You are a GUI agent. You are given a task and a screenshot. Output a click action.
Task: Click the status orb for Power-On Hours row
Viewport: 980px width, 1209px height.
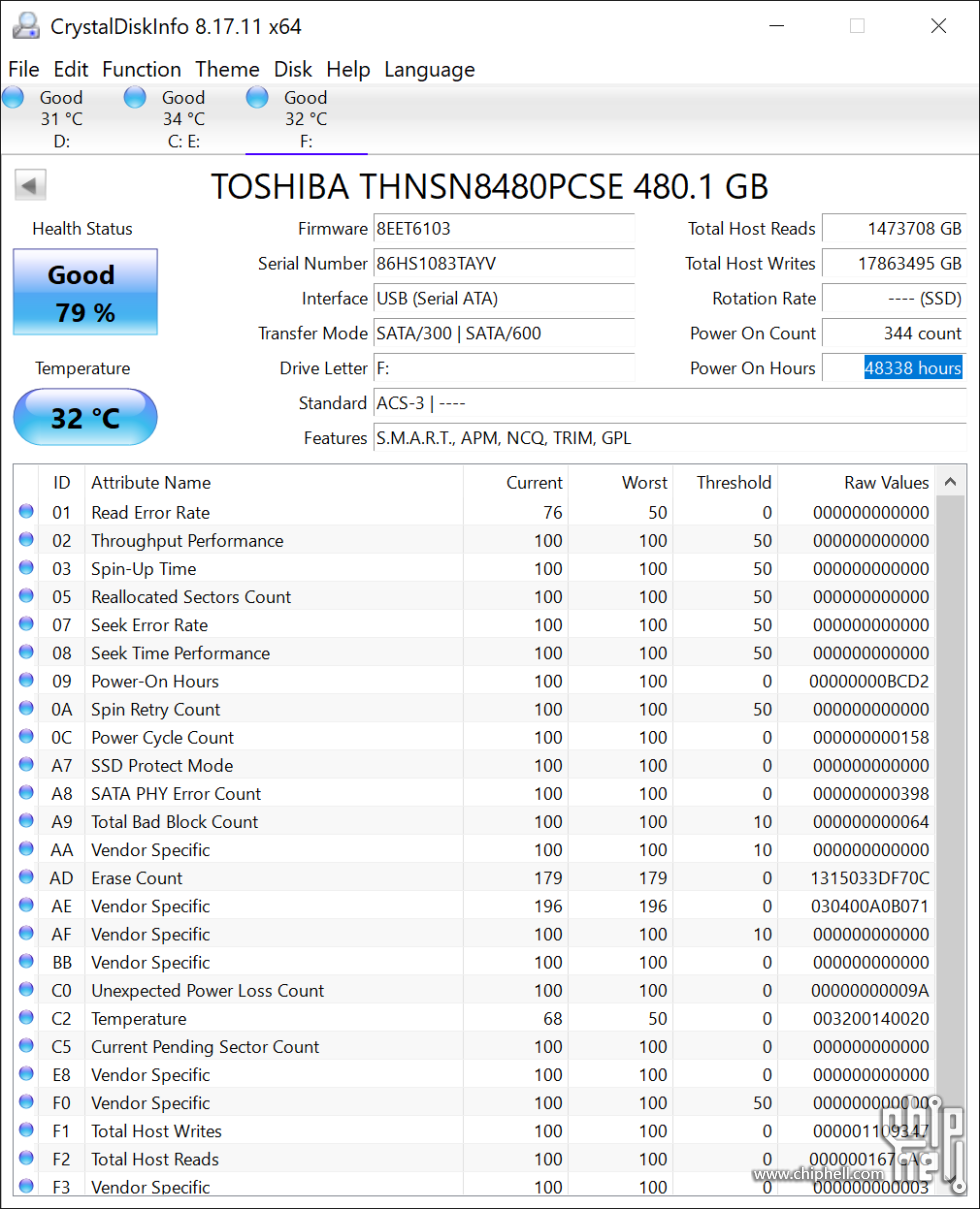pyautogui.click(x=26, y=680)
